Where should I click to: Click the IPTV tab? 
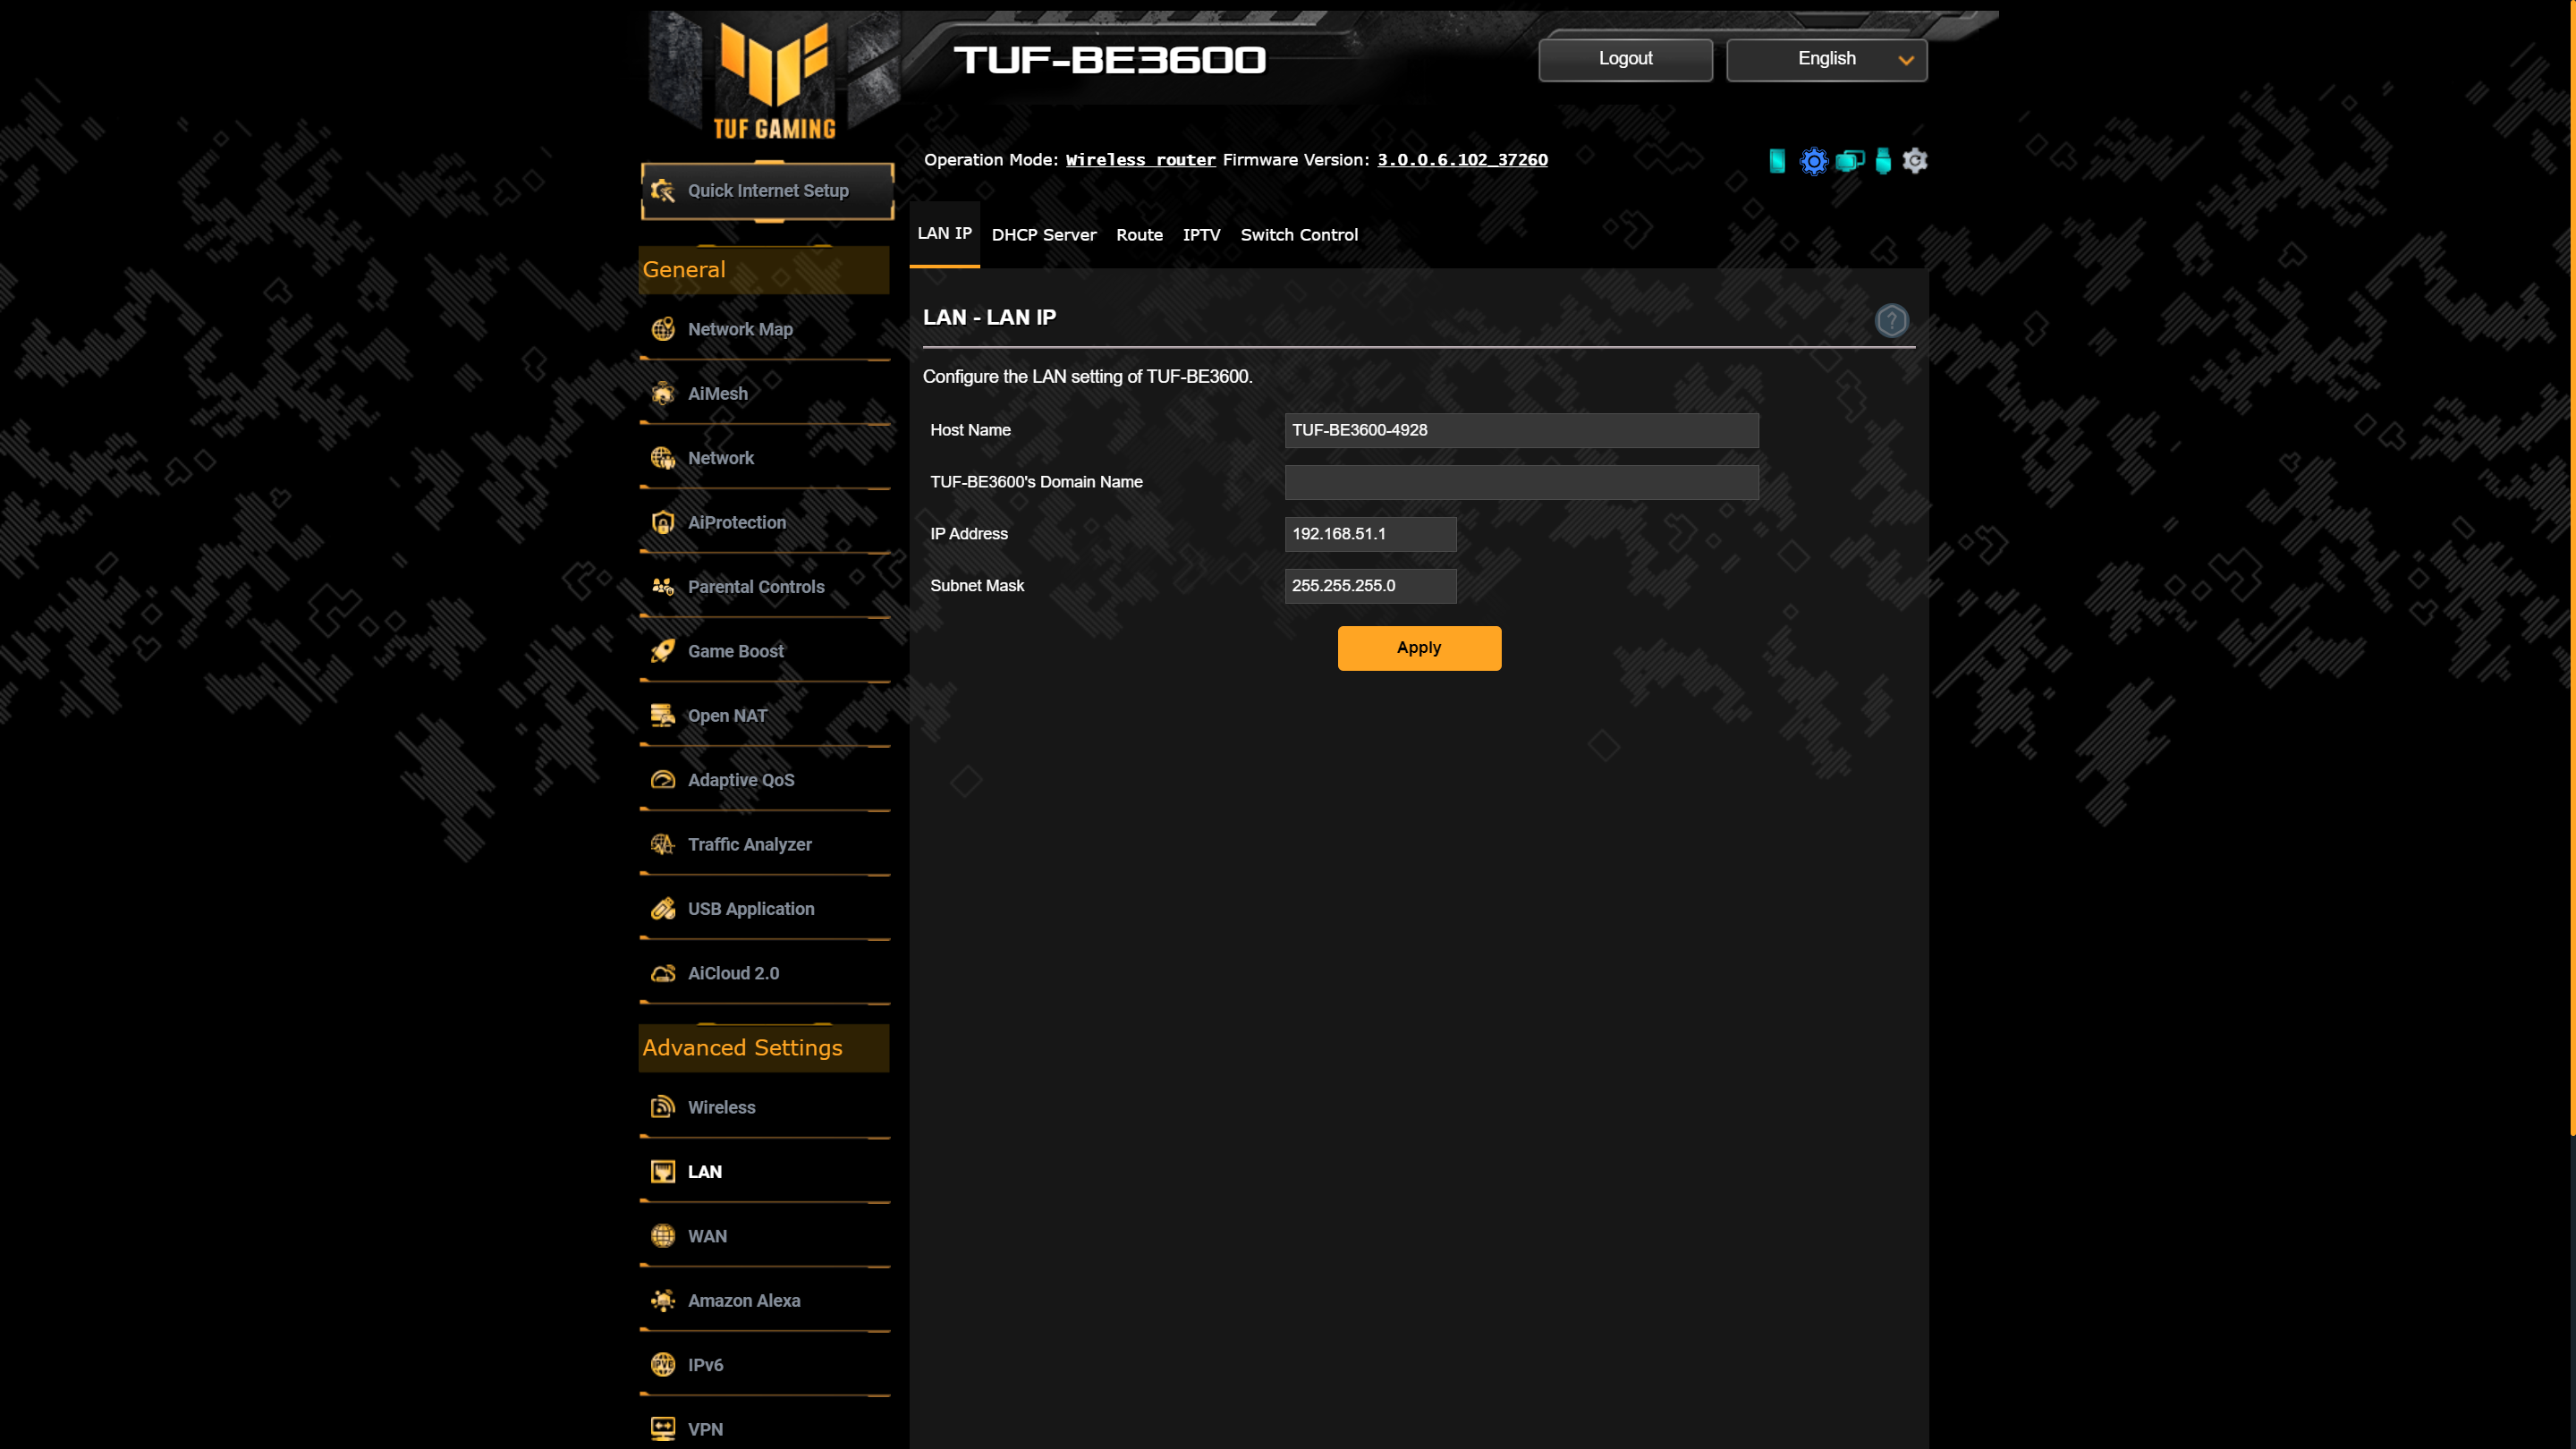[1201, 233]
